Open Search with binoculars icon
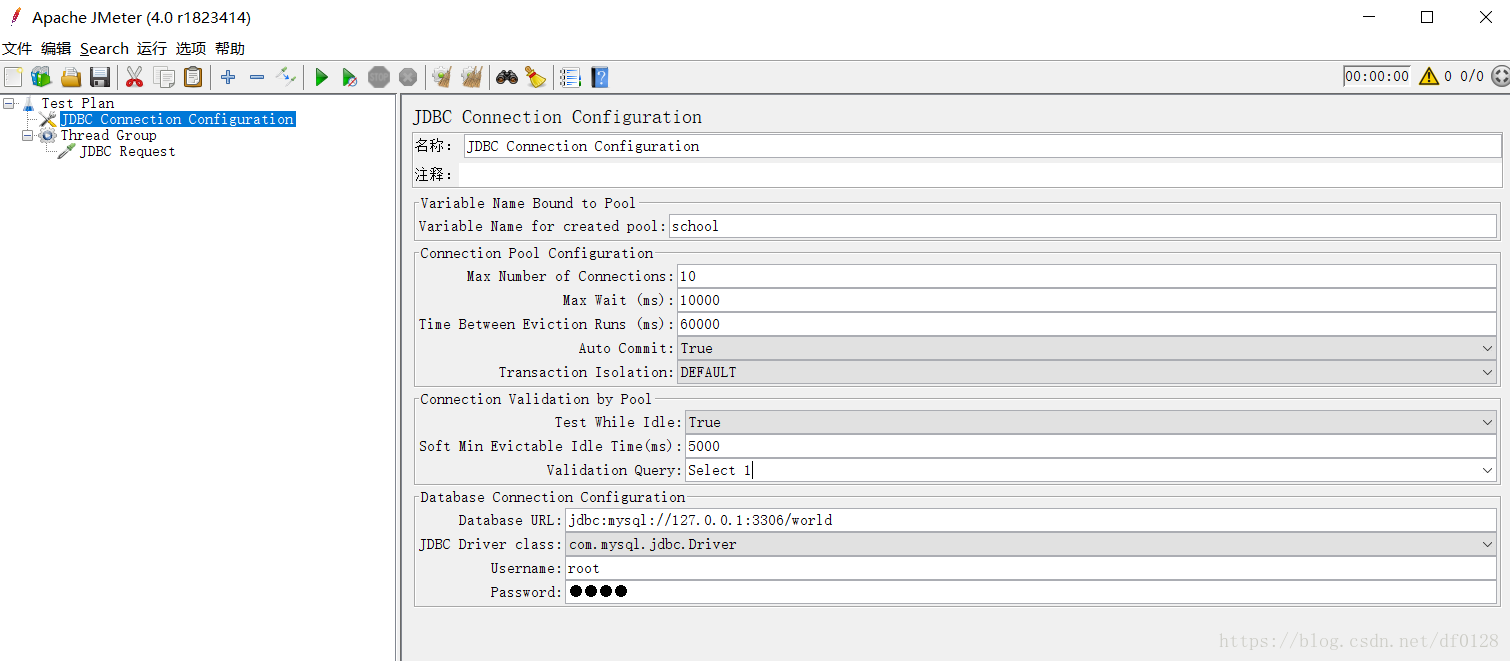The height and width of the screenshot is (661, 1510). (x=507, y=77)
